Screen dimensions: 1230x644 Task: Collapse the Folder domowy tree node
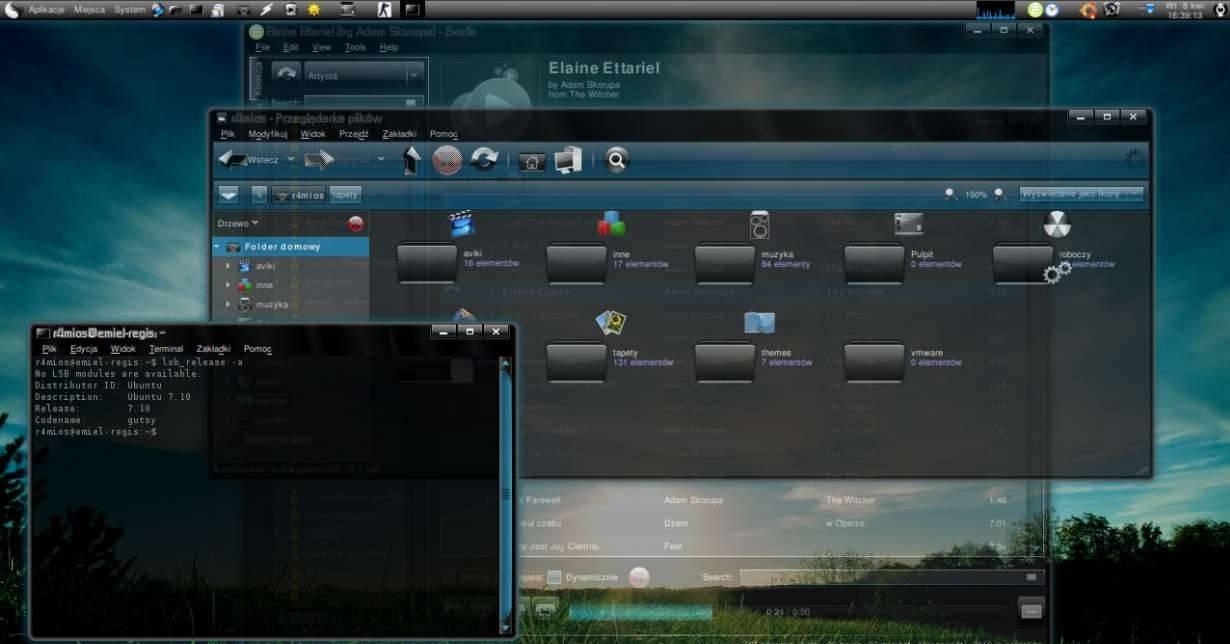click(217, 246)
